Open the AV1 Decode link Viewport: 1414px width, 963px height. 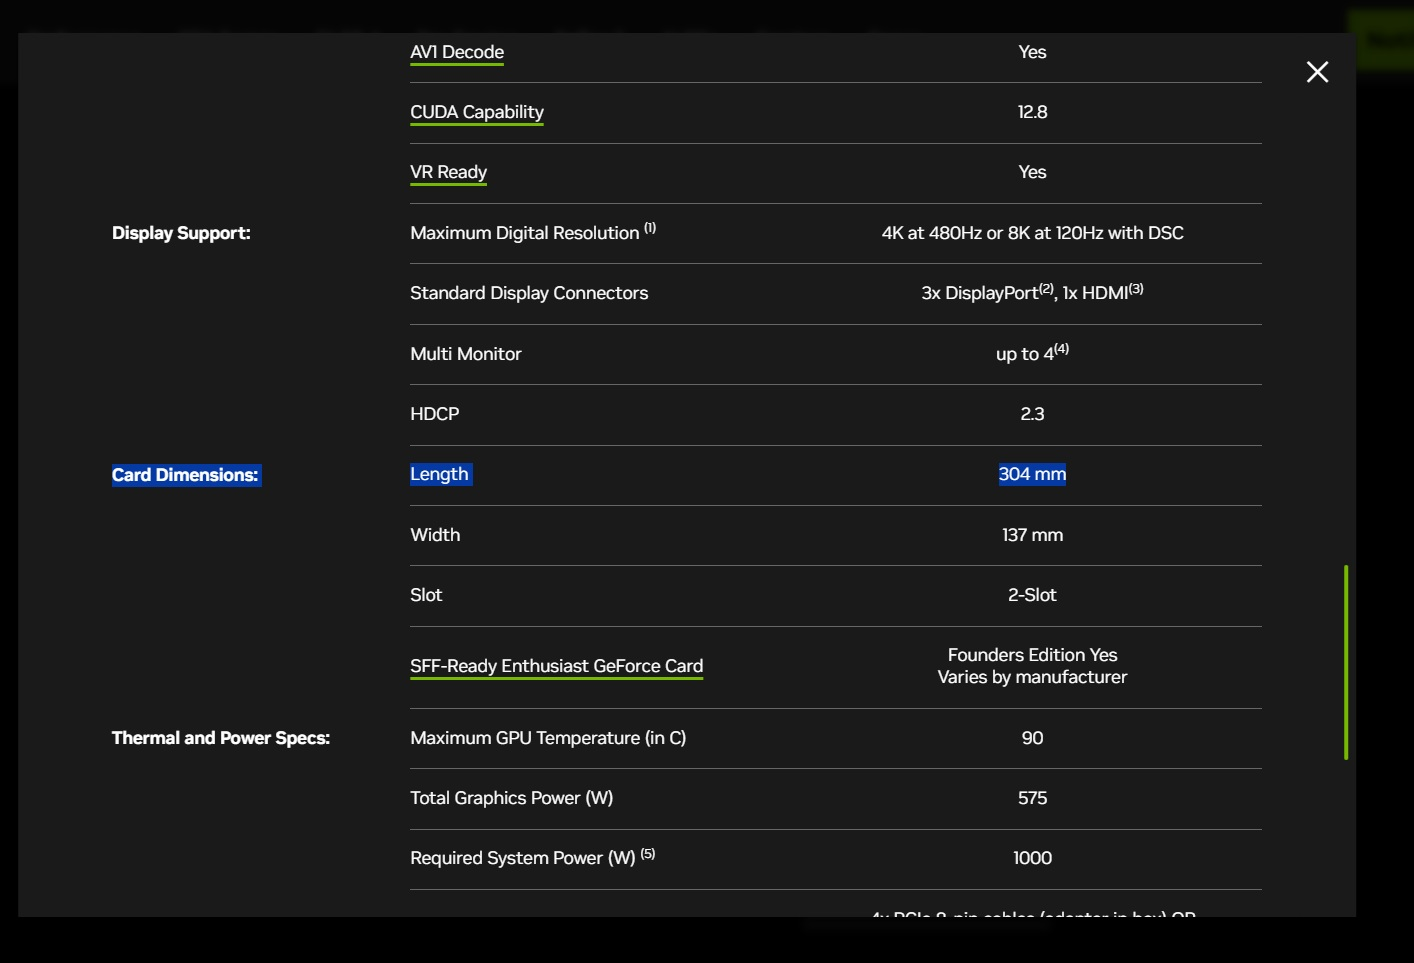457,52
